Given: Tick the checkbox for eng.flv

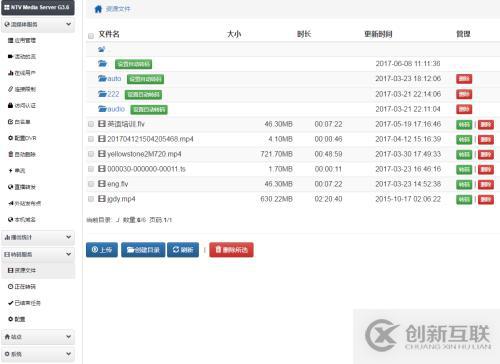Looking at the screenshot, I should click(x=91, y=184).
